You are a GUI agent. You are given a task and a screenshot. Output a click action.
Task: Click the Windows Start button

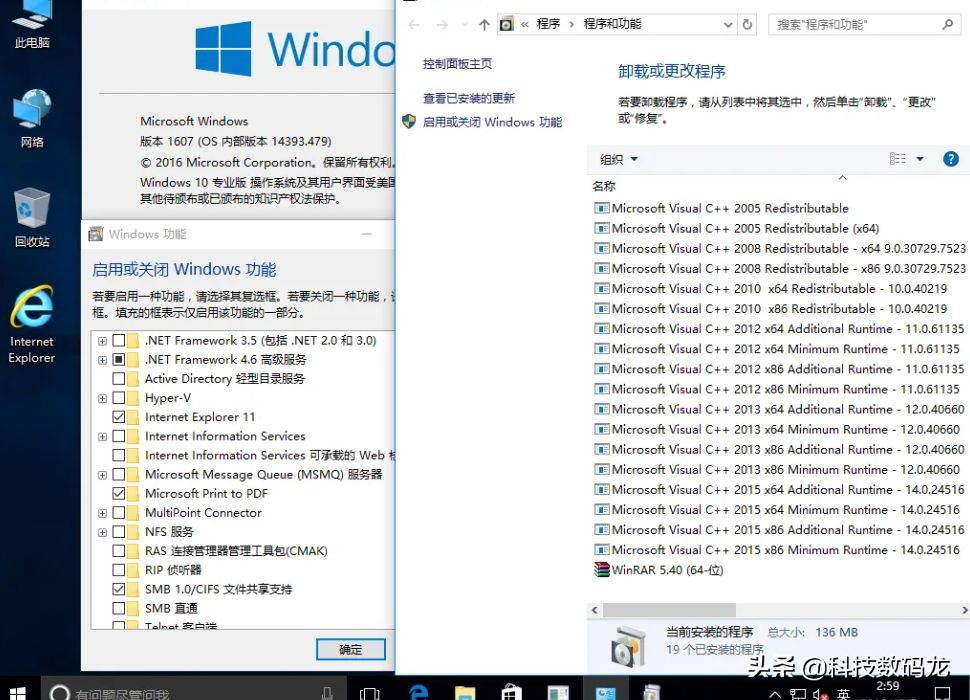click(17, 693)
